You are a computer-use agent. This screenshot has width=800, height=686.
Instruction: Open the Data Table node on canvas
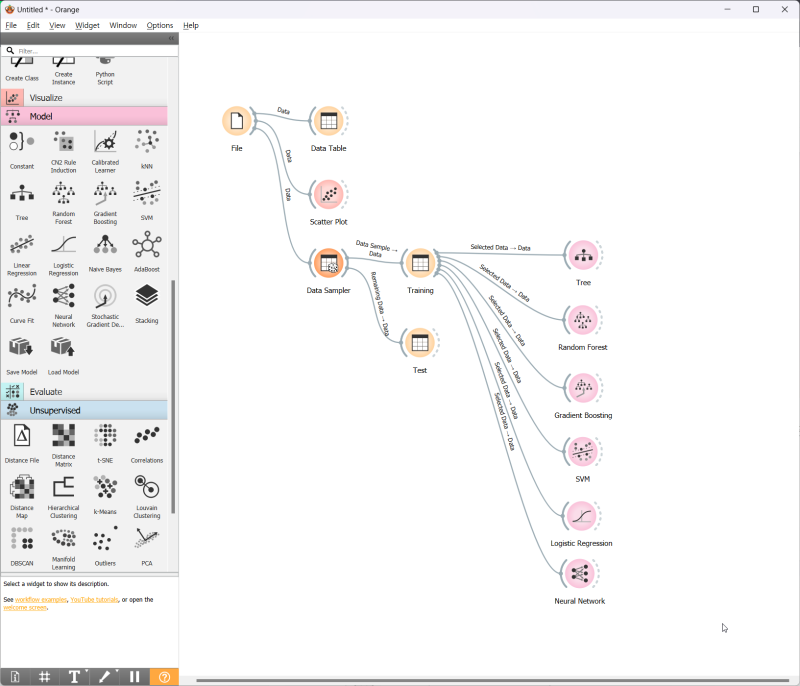(329, 121)
